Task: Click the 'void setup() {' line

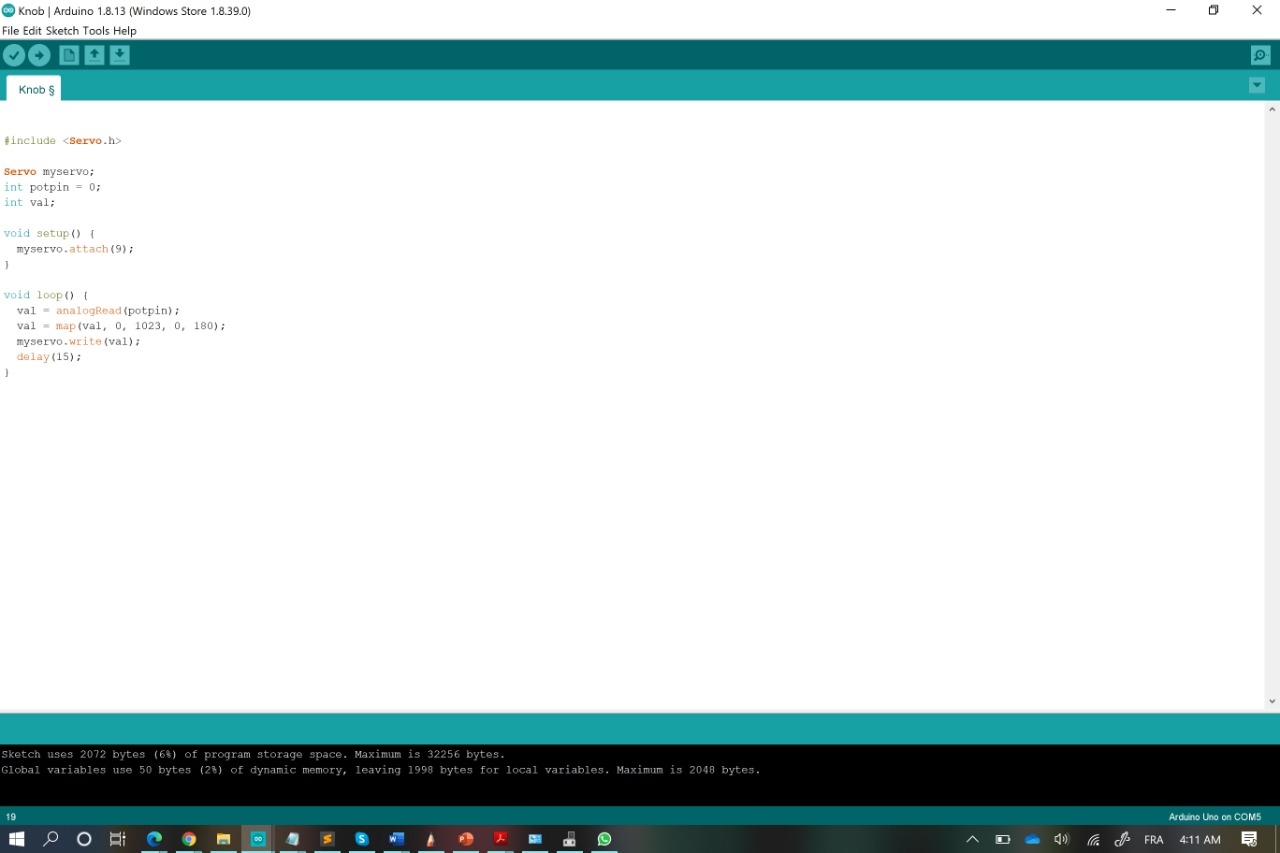Action: 49,233
